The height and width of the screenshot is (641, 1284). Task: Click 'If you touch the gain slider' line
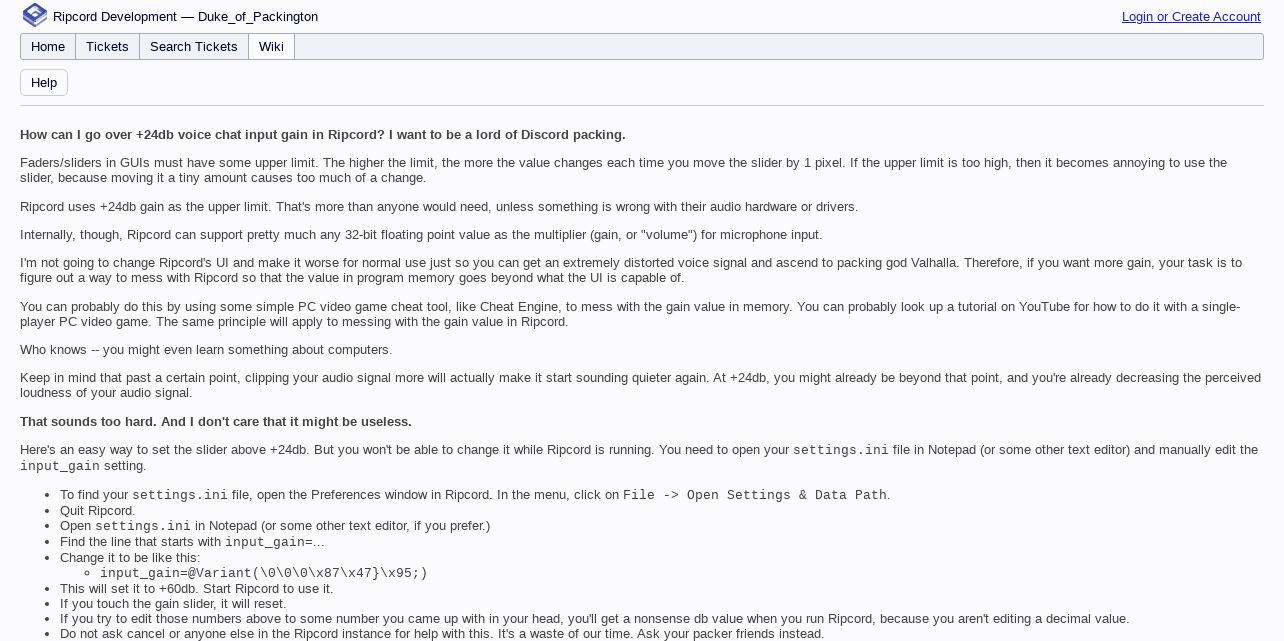173,604
